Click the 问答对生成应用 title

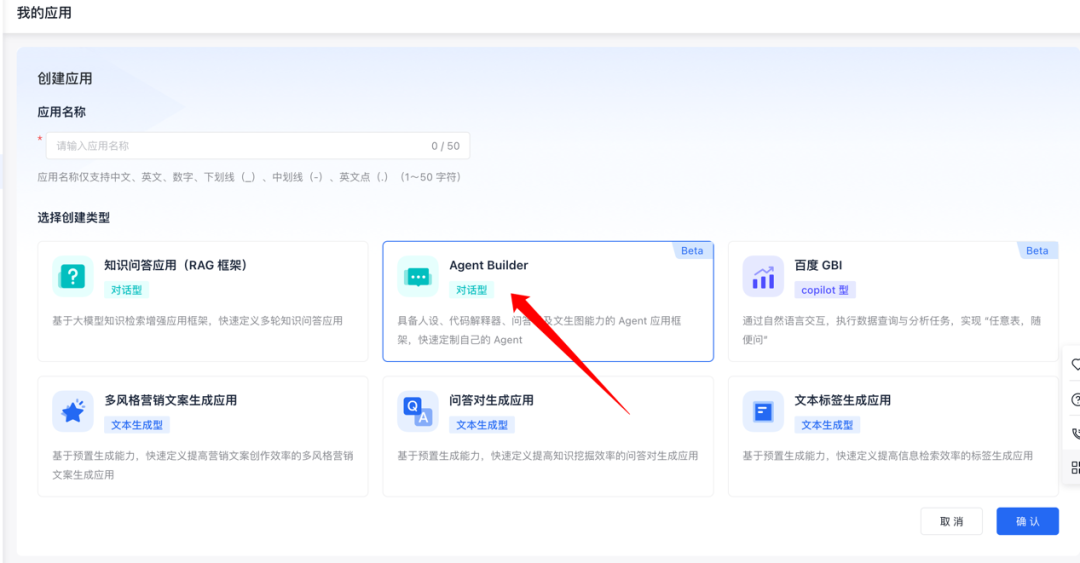click(491, 400)
